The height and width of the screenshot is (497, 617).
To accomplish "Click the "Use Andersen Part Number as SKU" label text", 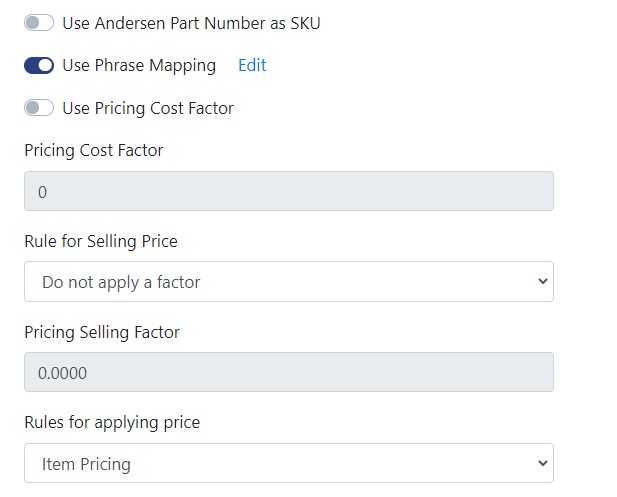I will click(x=191, y=23).
